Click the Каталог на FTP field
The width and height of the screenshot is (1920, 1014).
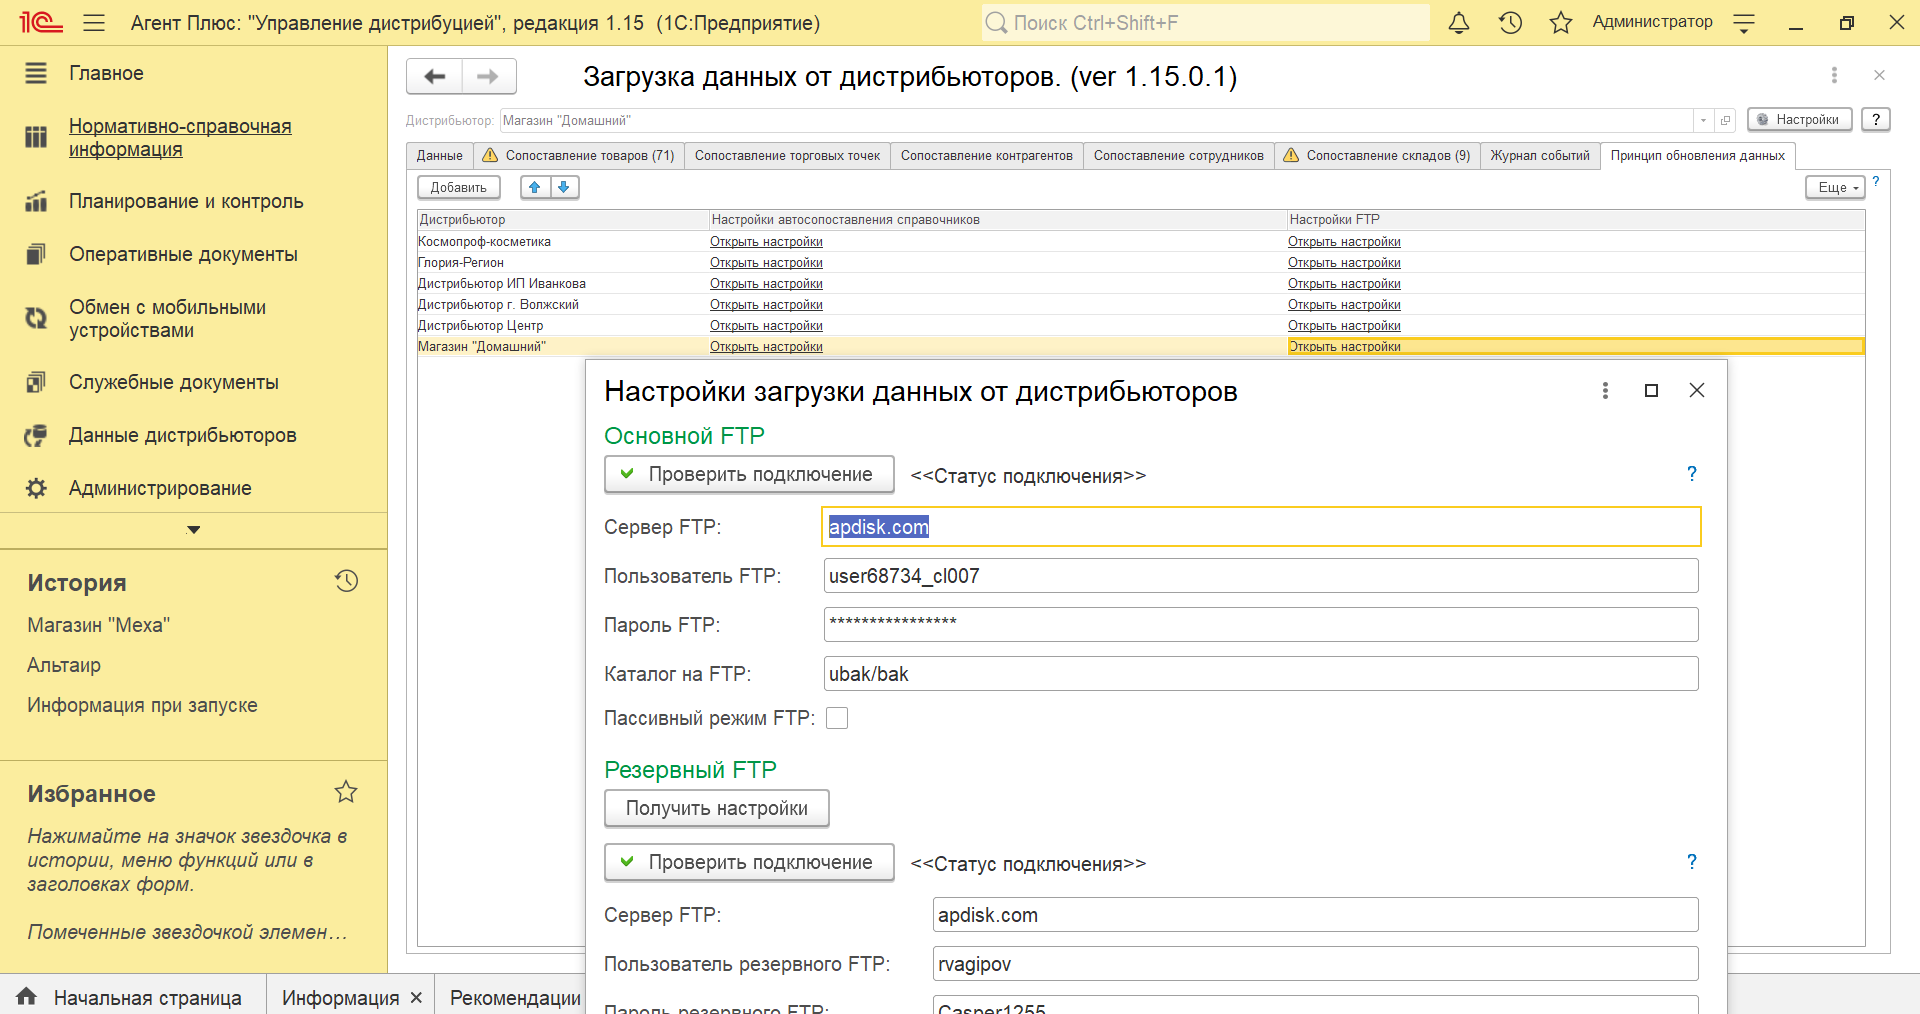pyautogui.click(x=1261, y=674)
